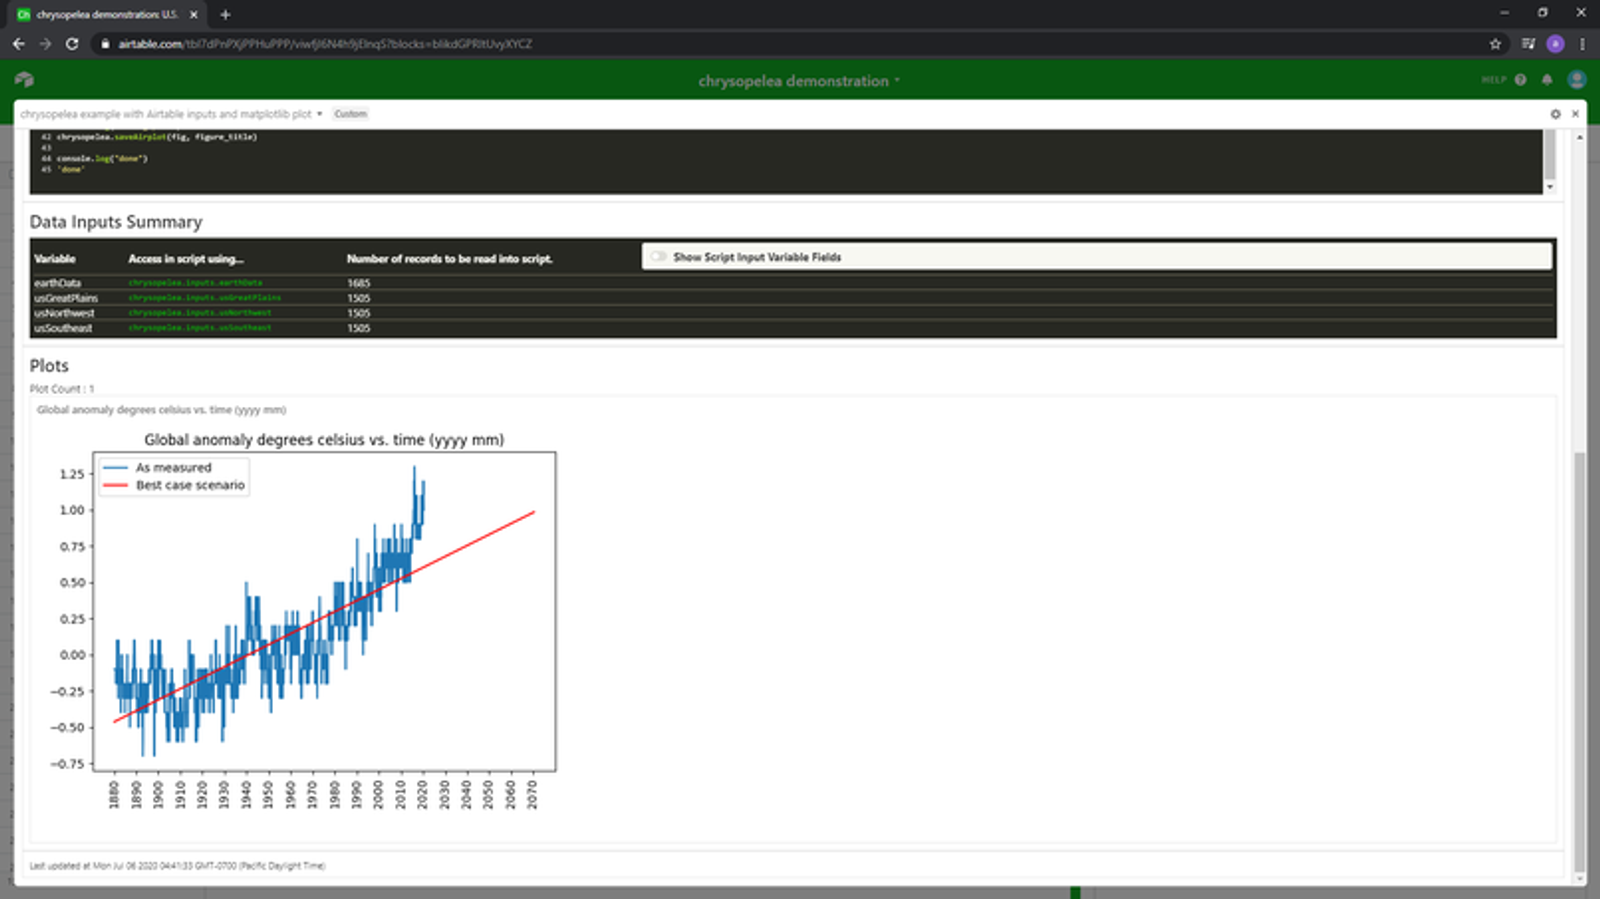Click the block panel scroll up arrow
The image size is (1600, 899).
(x=1579, y=136)
